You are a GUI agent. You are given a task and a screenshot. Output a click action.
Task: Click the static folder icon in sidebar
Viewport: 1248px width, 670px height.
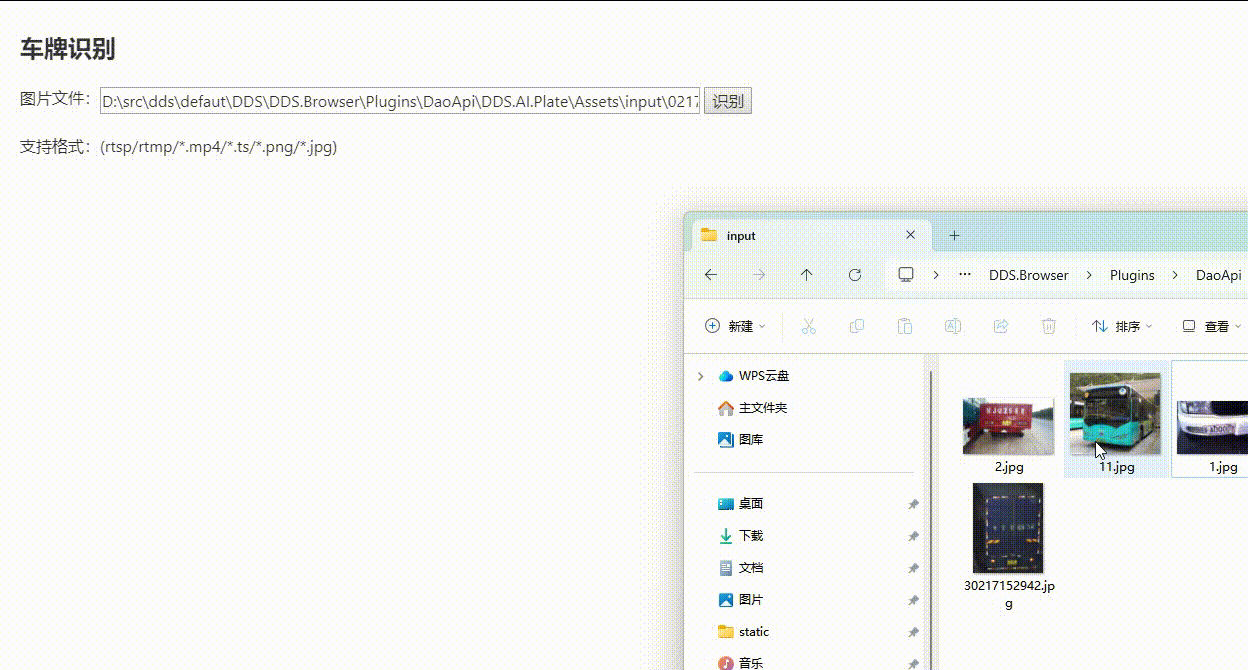726,632
